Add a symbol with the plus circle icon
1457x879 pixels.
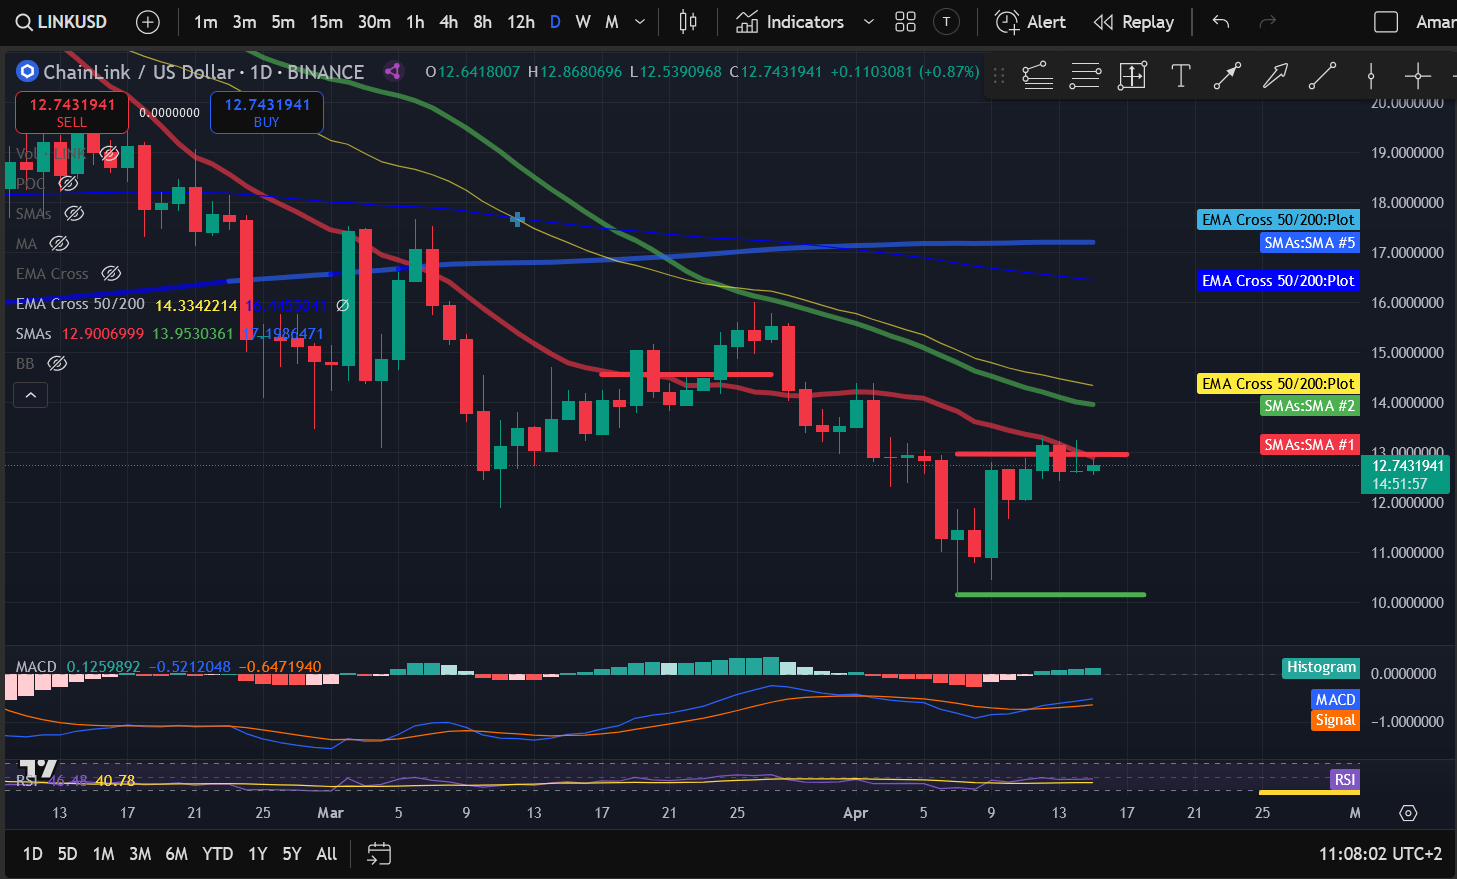coord(147,22)
